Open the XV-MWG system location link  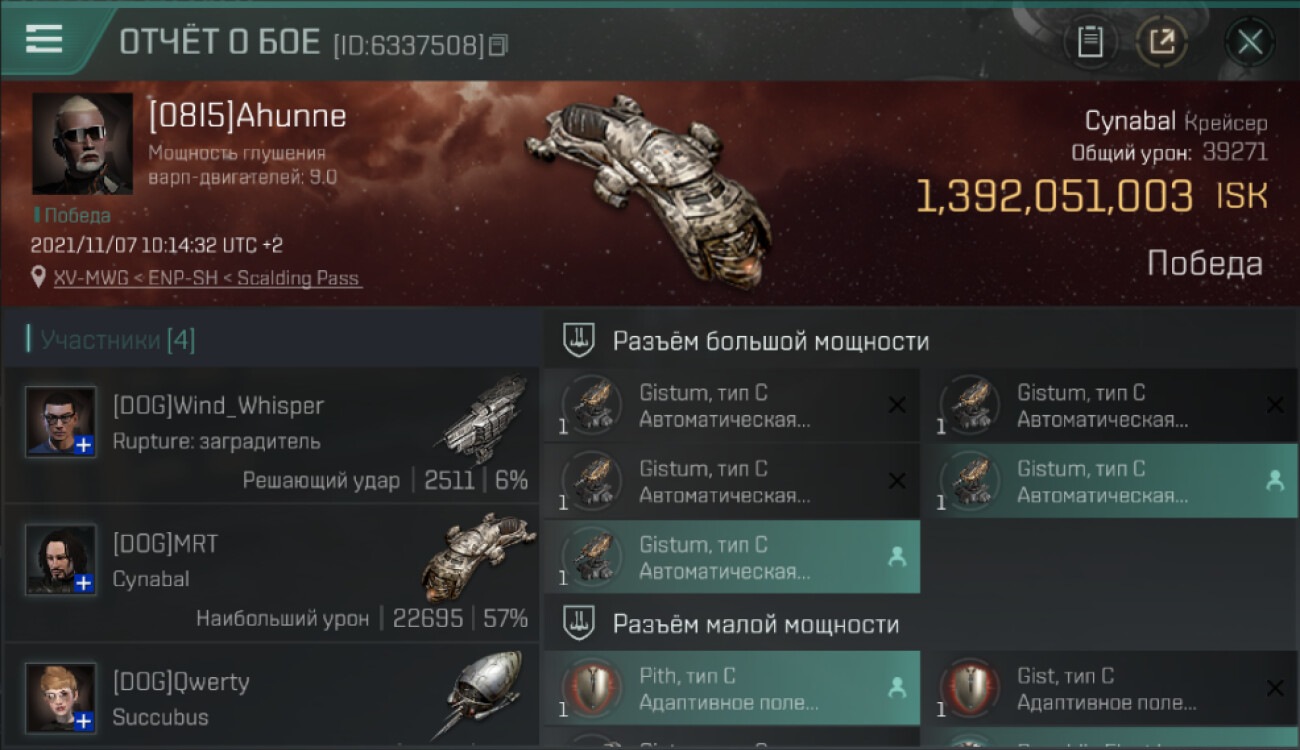[x=208, y=278]
